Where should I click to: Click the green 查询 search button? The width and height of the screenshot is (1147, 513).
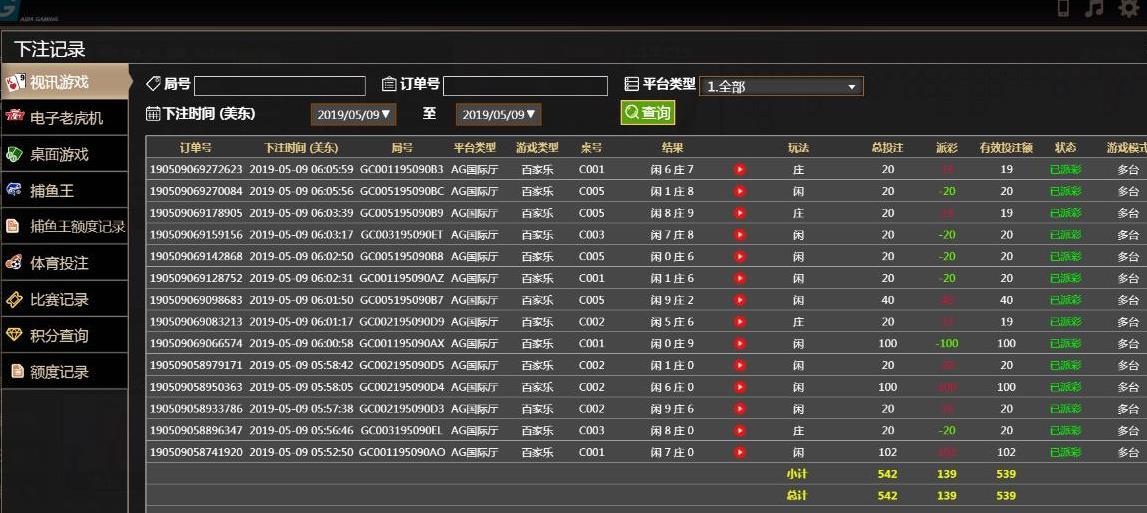click(647, 113)
